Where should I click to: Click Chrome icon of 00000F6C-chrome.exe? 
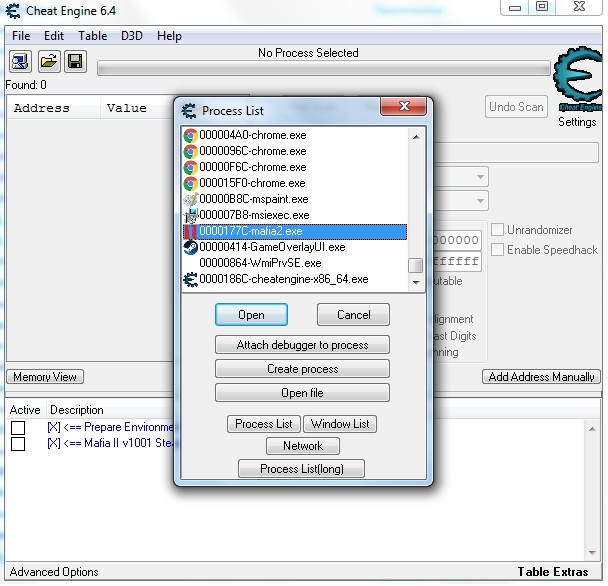coord(190,167)
